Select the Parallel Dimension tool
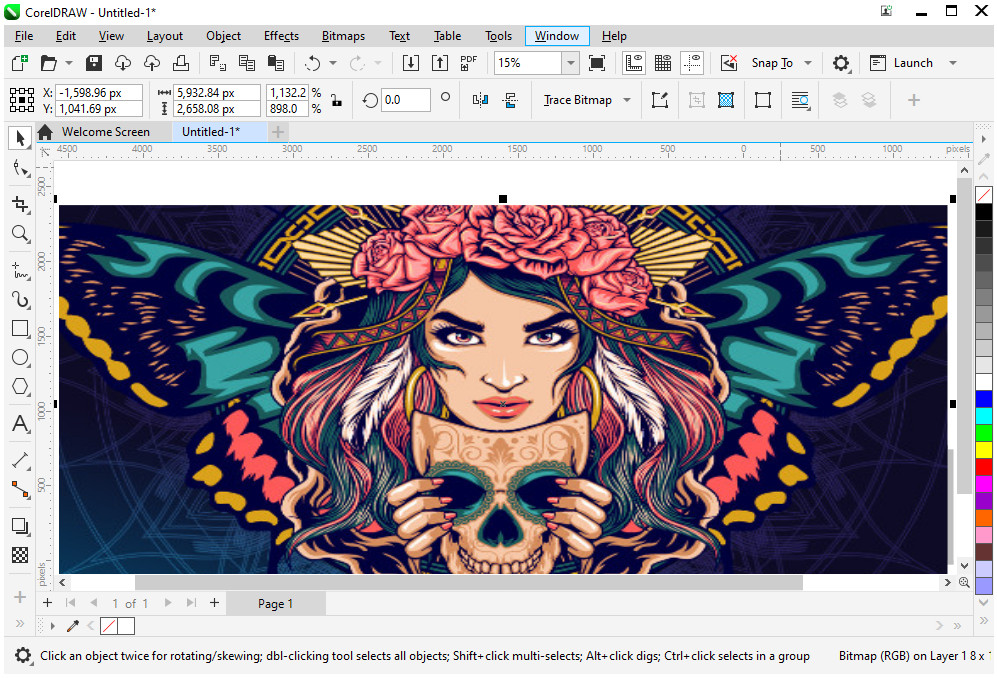The width and height of the screenshot is (997, 678). [x=20, y=460]
